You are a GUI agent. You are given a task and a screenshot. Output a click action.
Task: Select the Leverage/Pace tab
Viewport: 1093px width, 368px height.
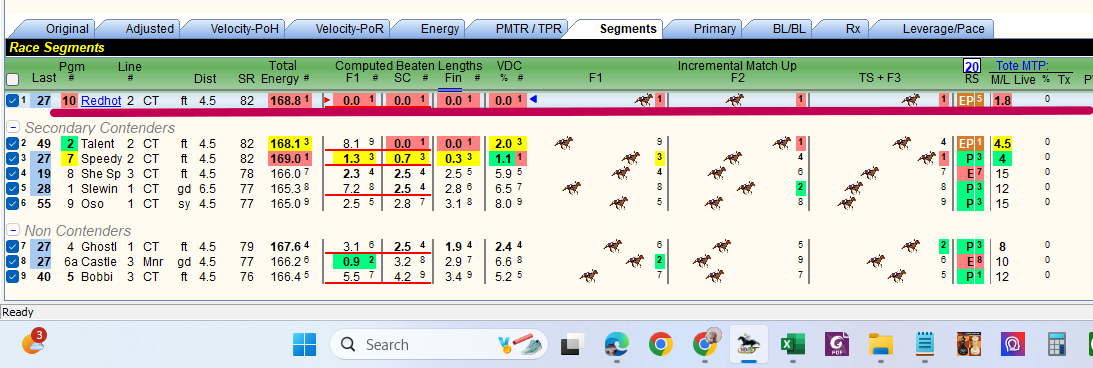coord(943,29)
